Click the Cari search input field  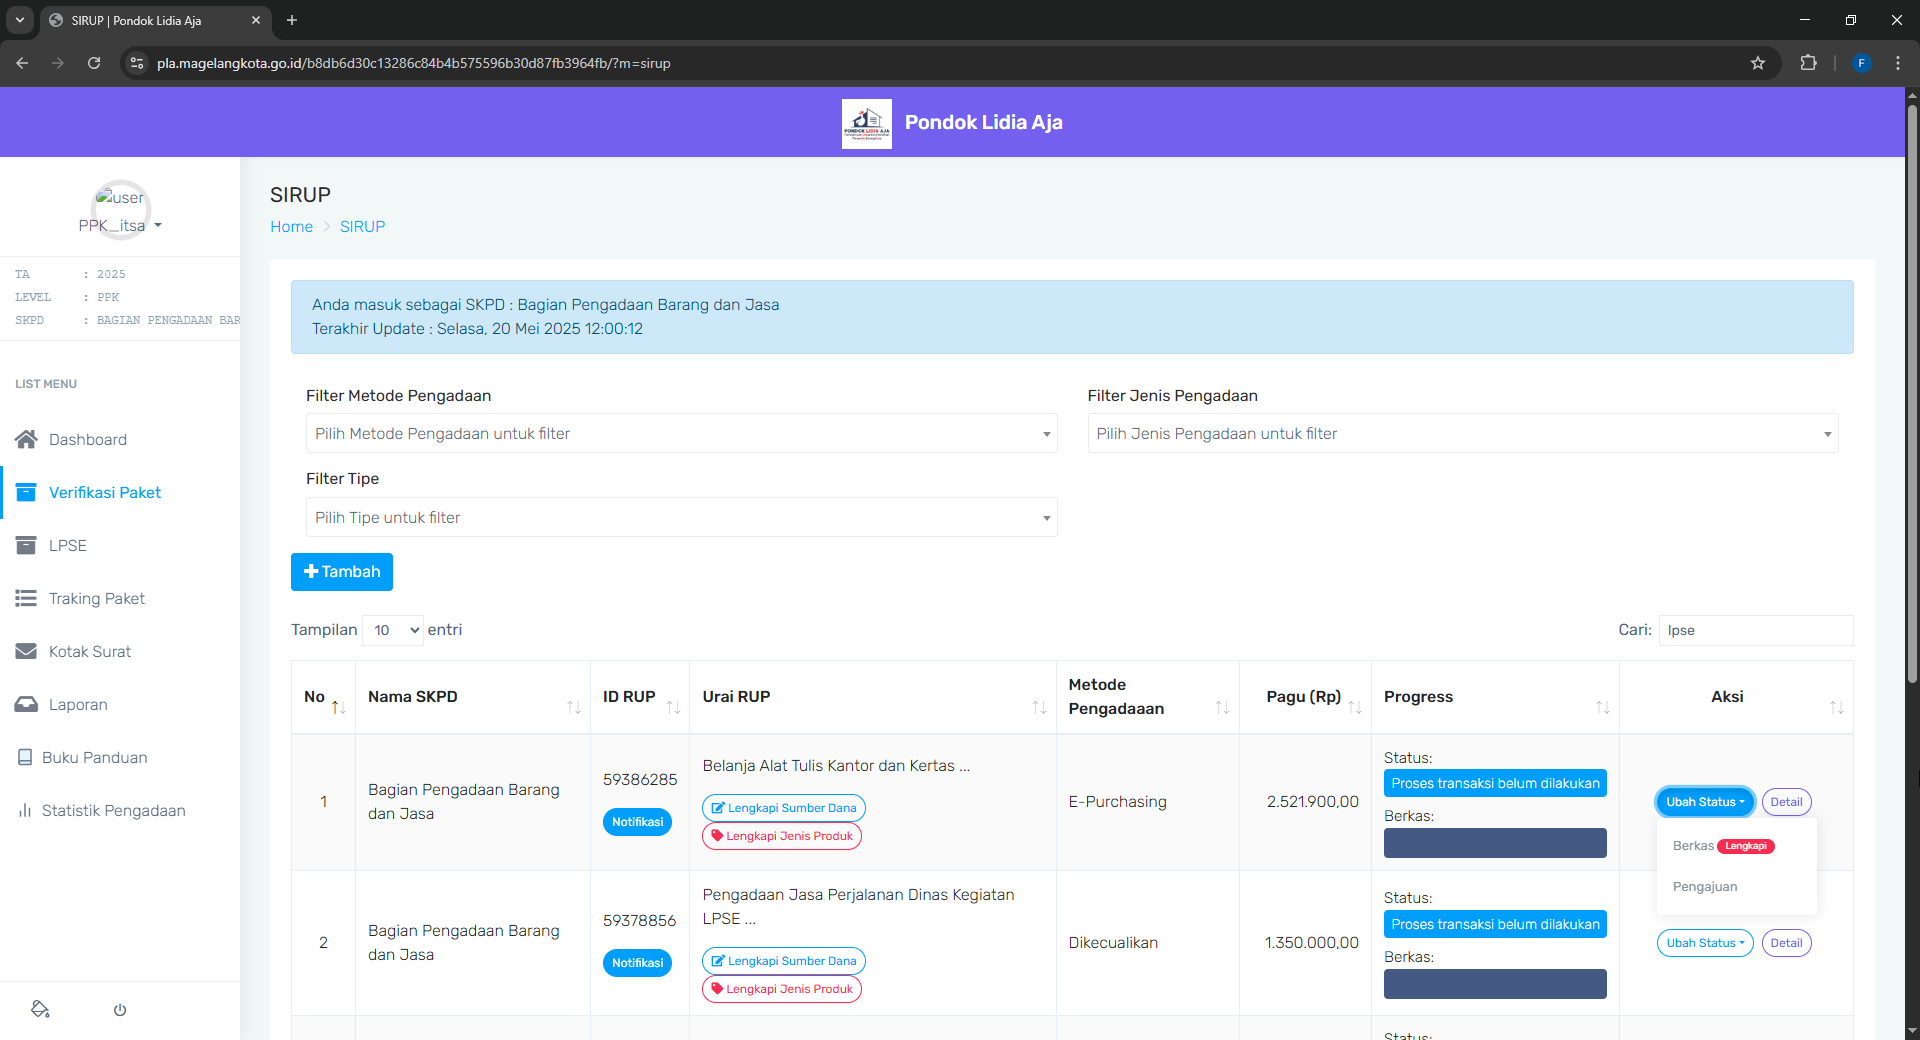[x=1755, y=630]
